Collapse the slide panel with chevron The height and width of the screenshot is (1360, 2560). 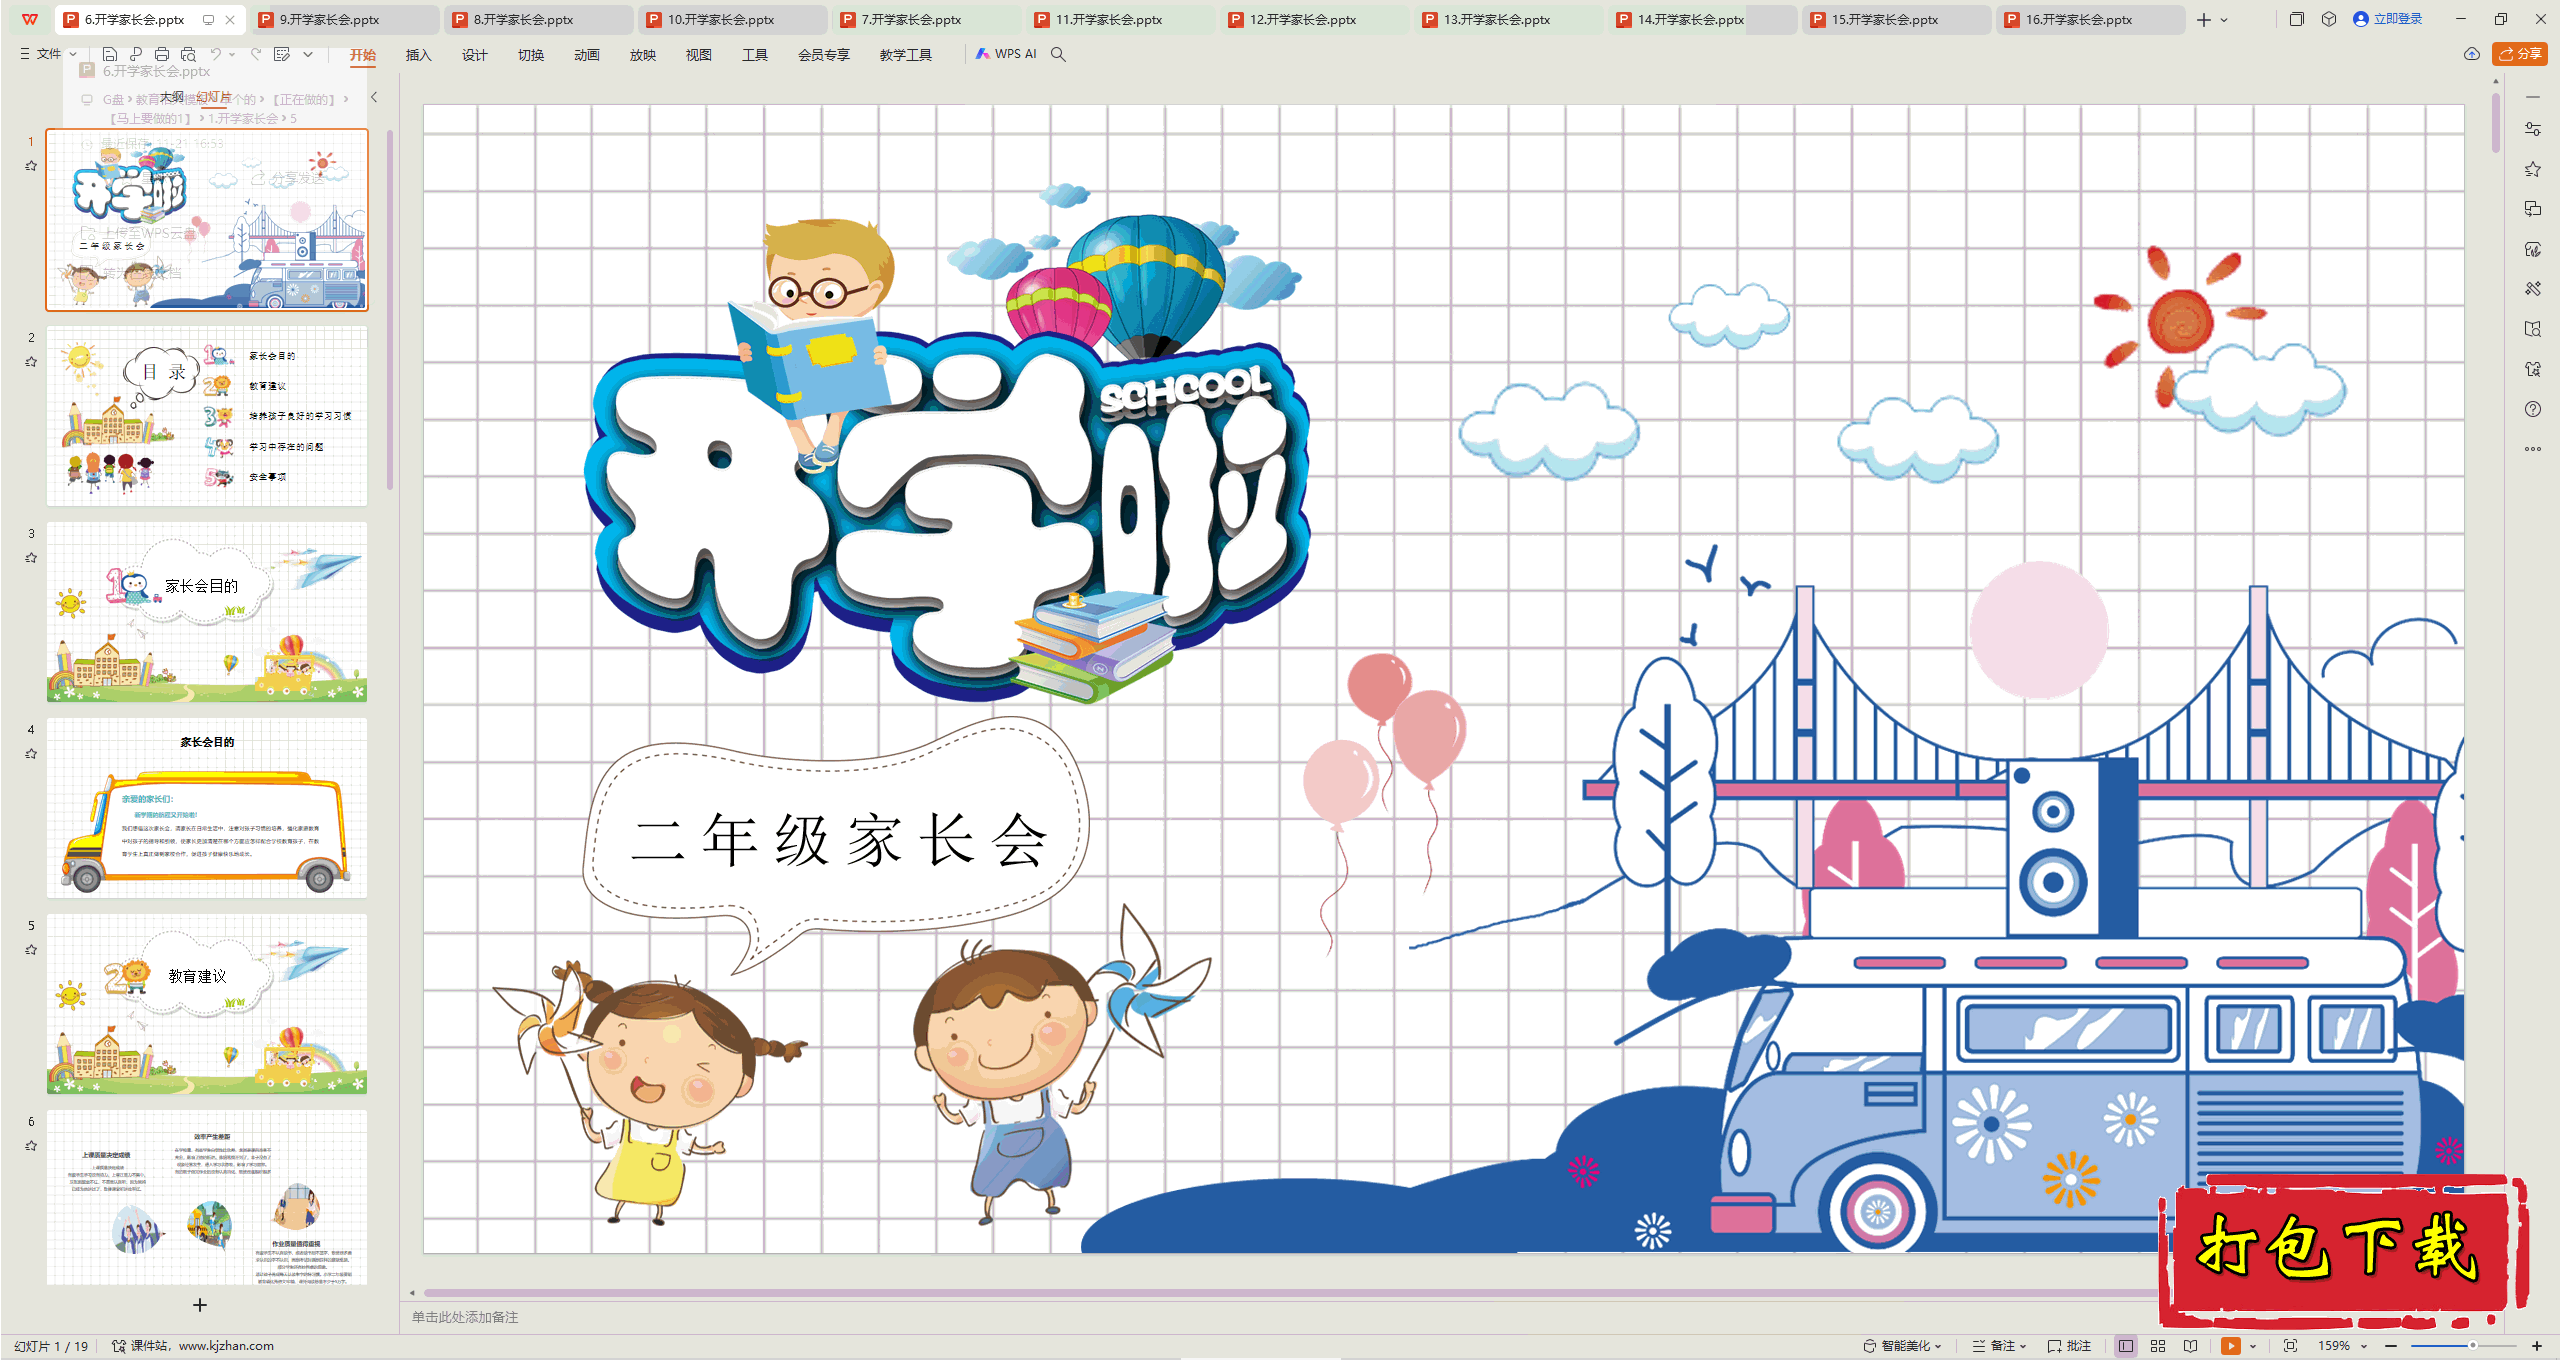tap(374, 97)
